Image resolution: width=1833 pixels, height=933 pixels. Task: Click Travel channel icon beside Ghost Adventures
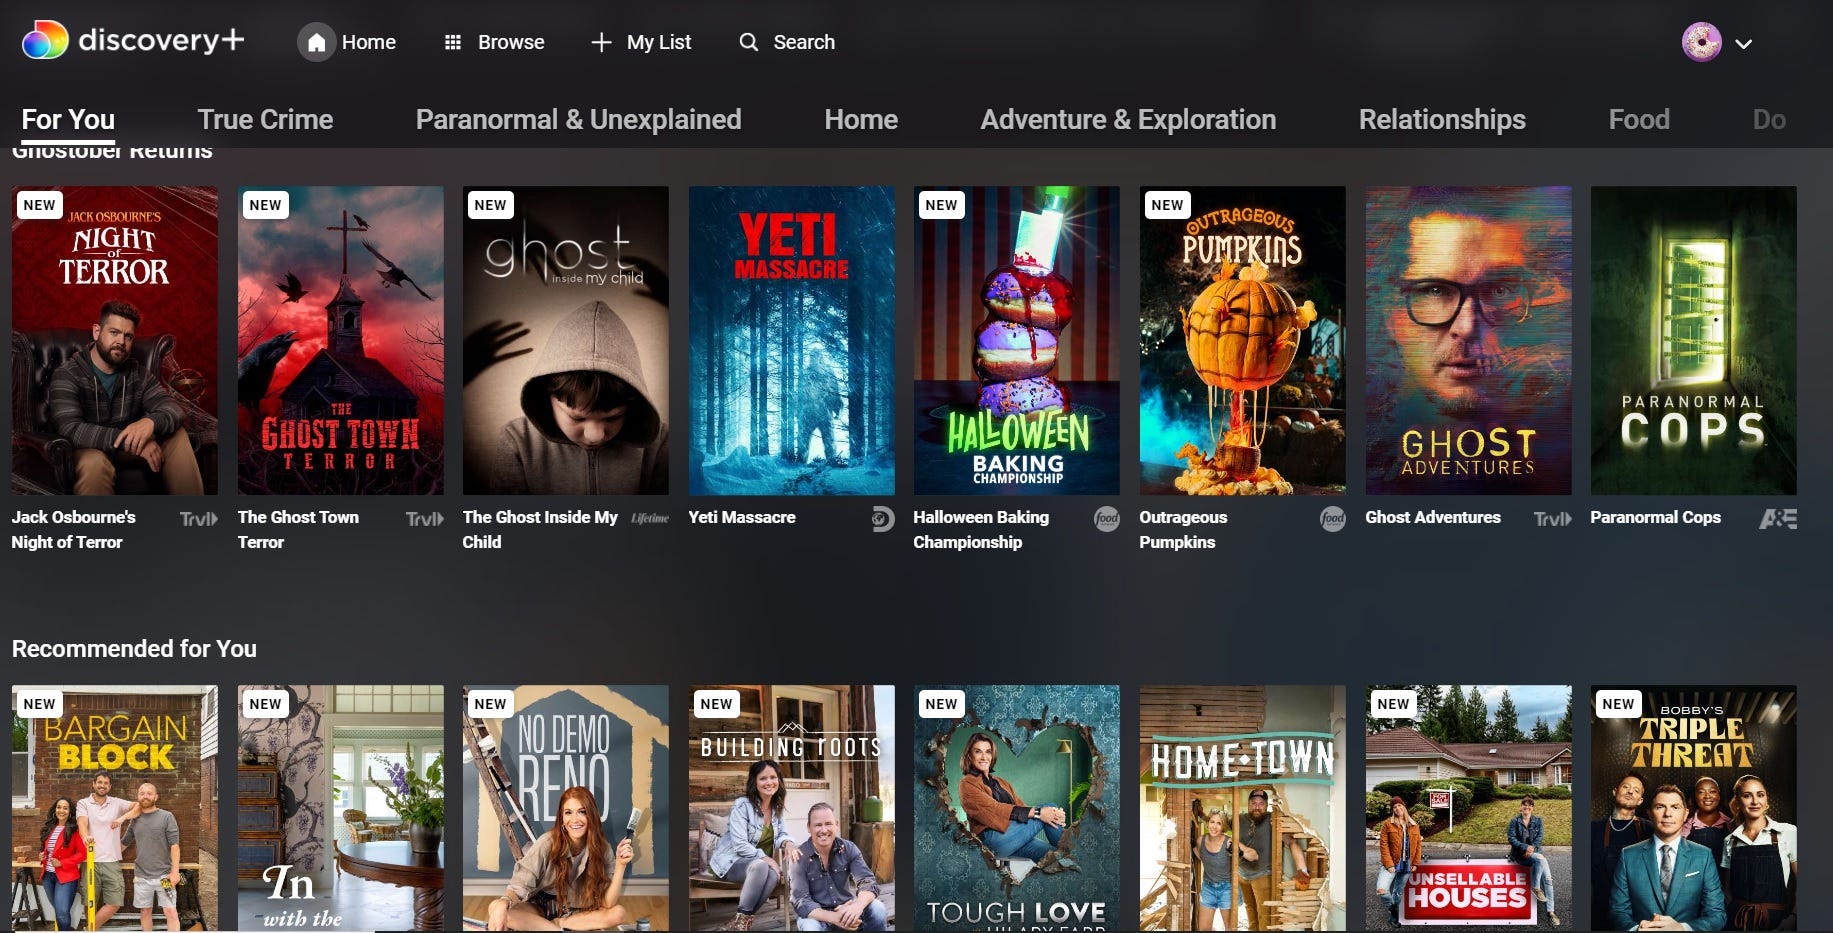pyautogui.click(x=1552, y=518)
